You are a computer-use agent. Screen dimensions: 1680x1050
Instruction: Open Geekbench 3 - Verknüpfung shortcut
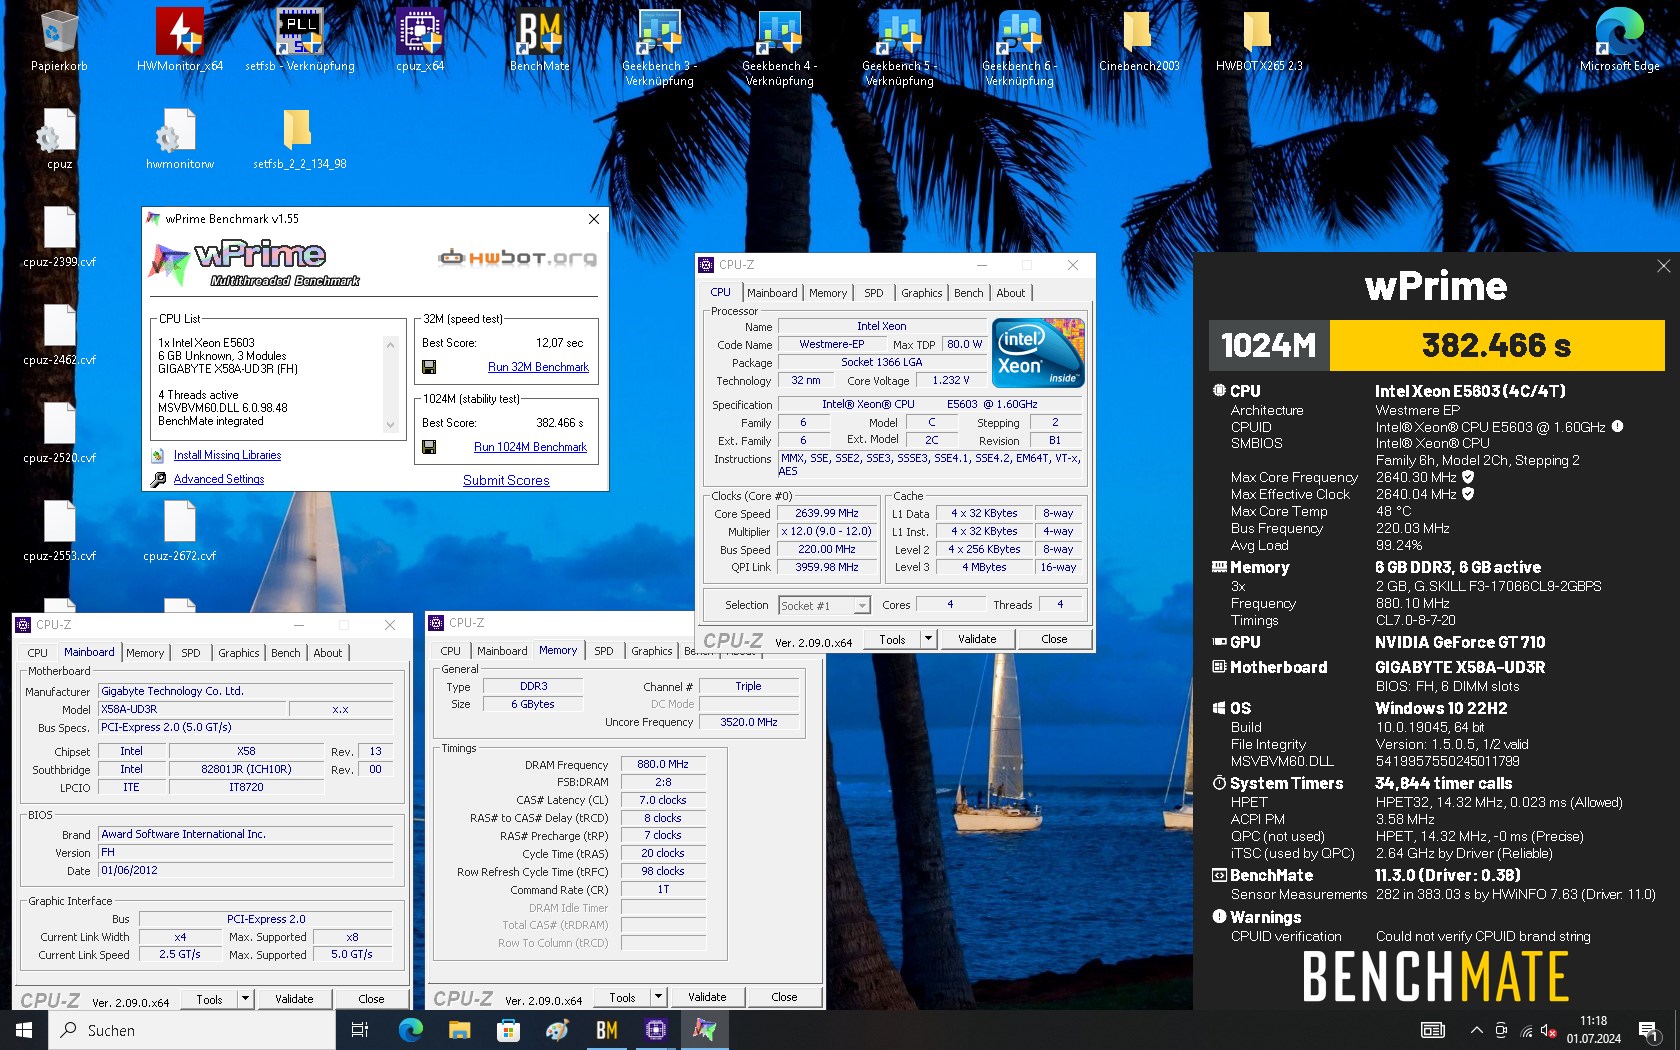tap(660, 47)
